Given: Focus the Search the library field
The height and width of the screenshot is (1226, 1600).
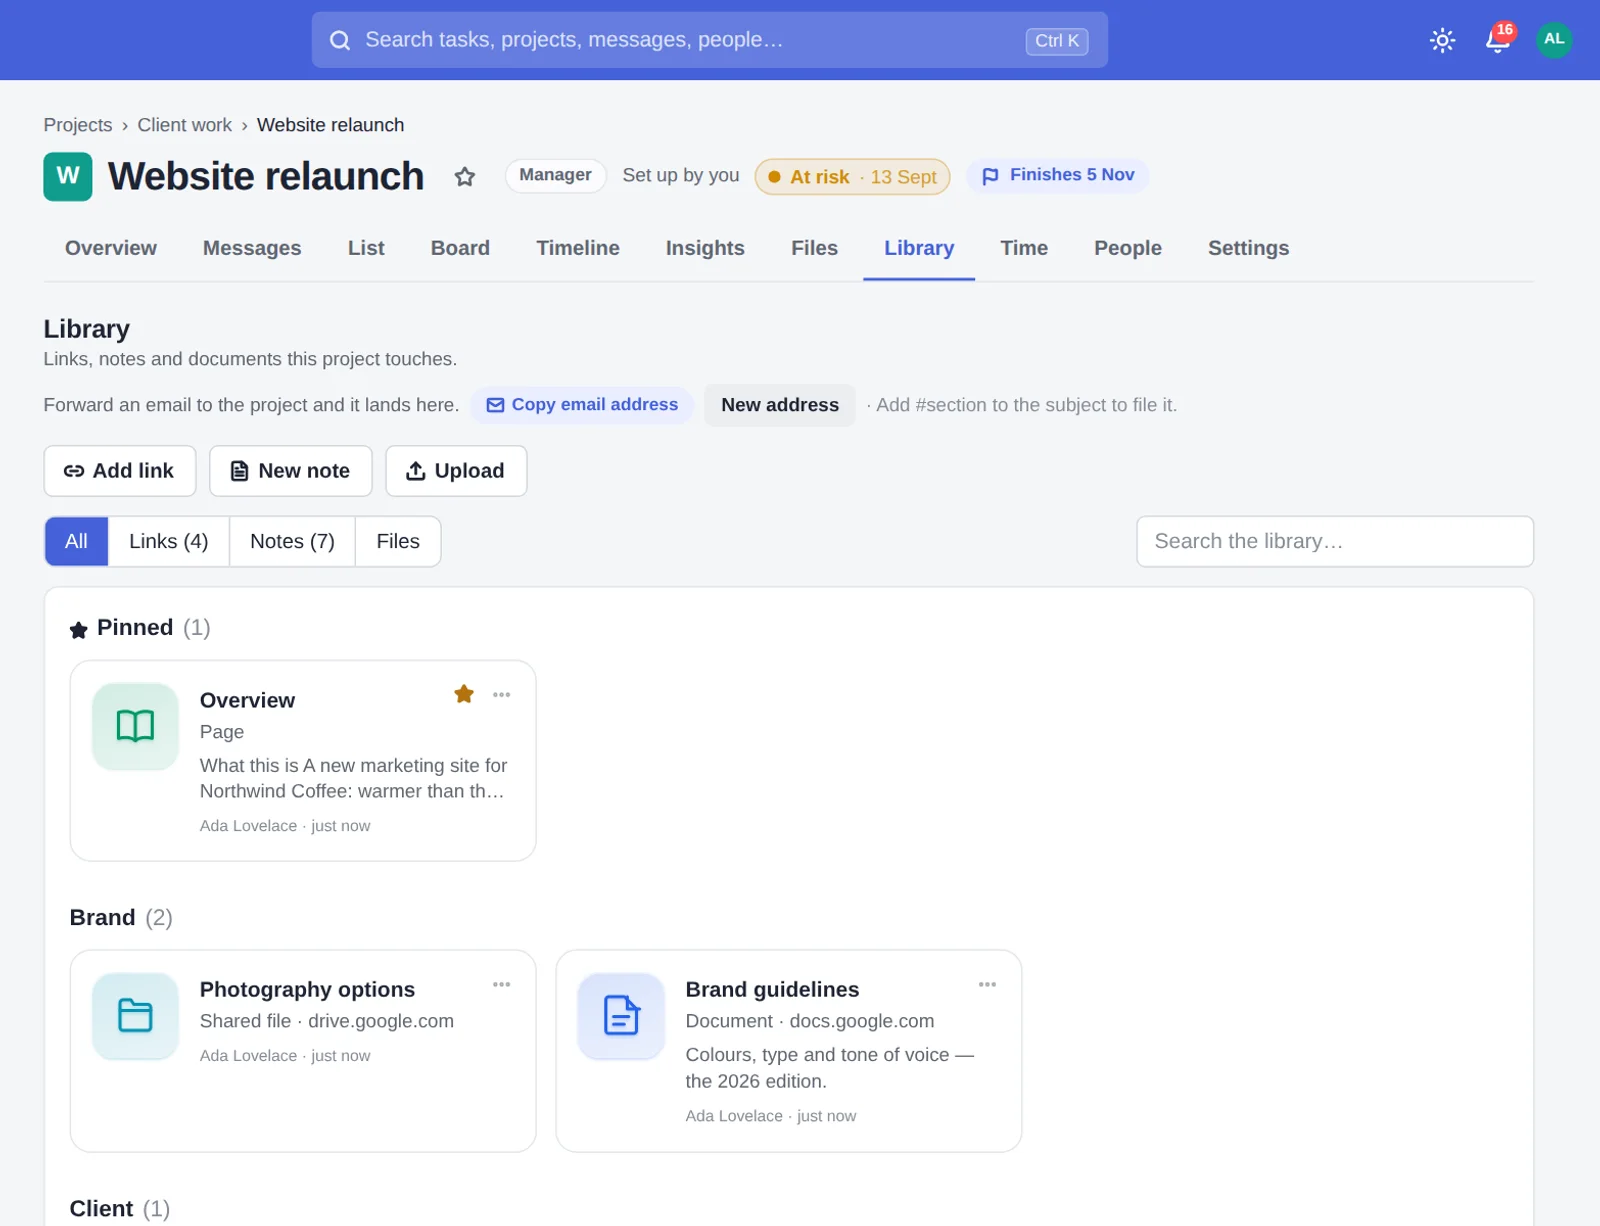Looking at the screenshot, I should point(1335,541).
